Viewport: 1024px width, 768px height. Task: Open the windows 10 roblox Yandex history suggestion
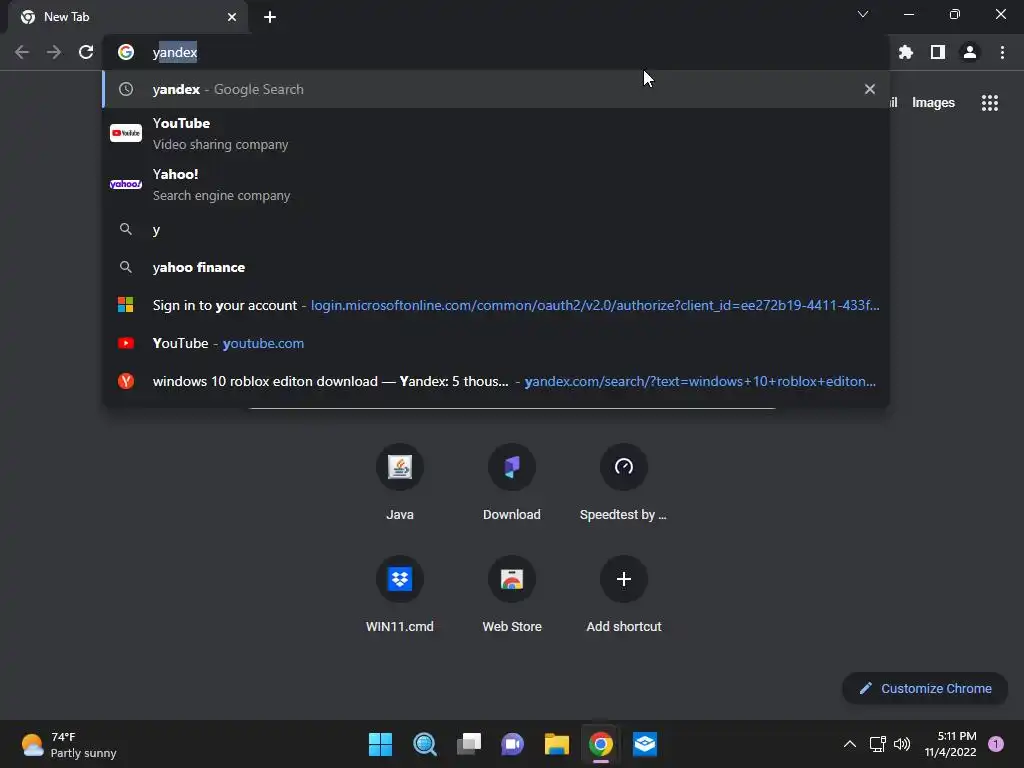click(x=496, y=381)
